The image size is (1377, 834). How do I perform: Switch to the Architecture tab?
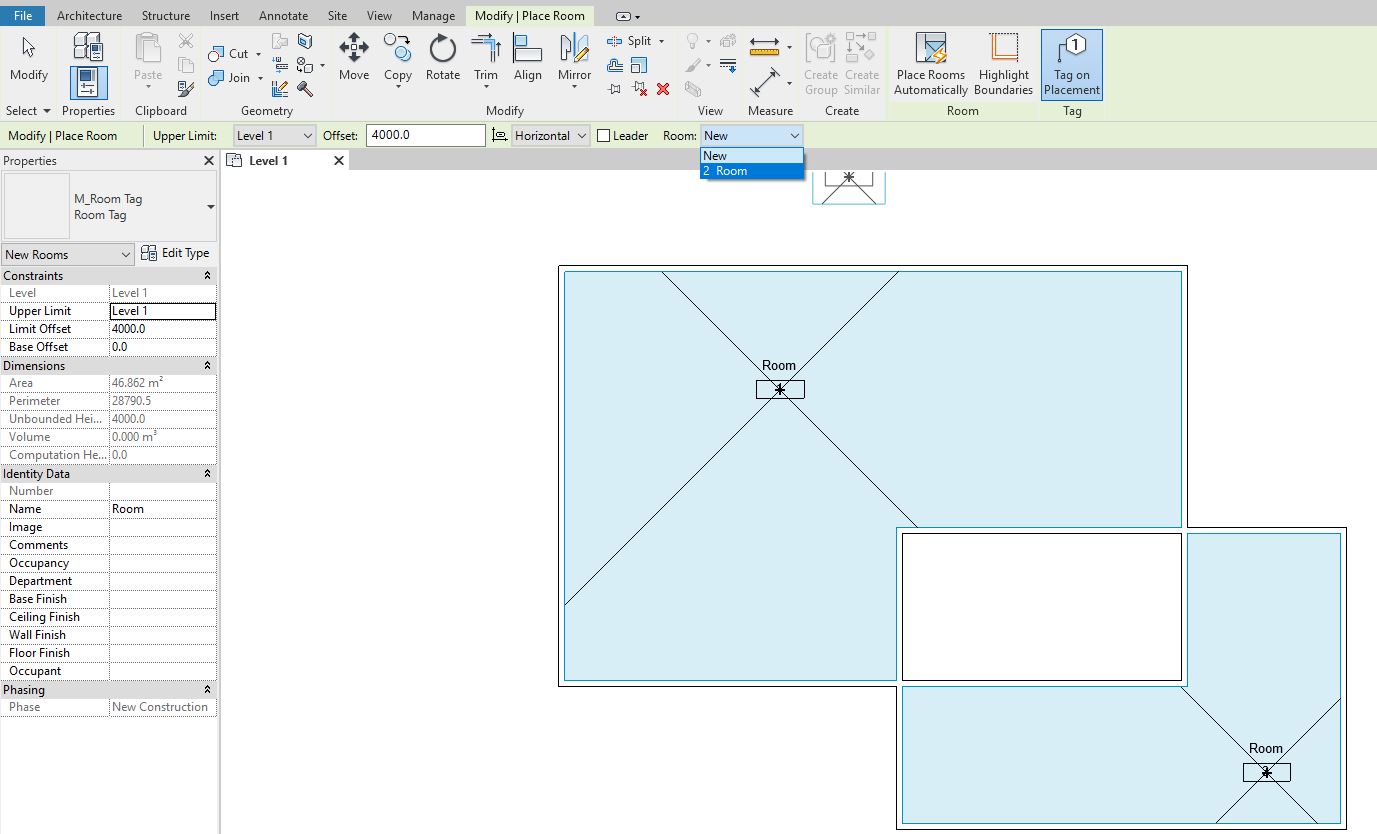[x=89, y=16]
